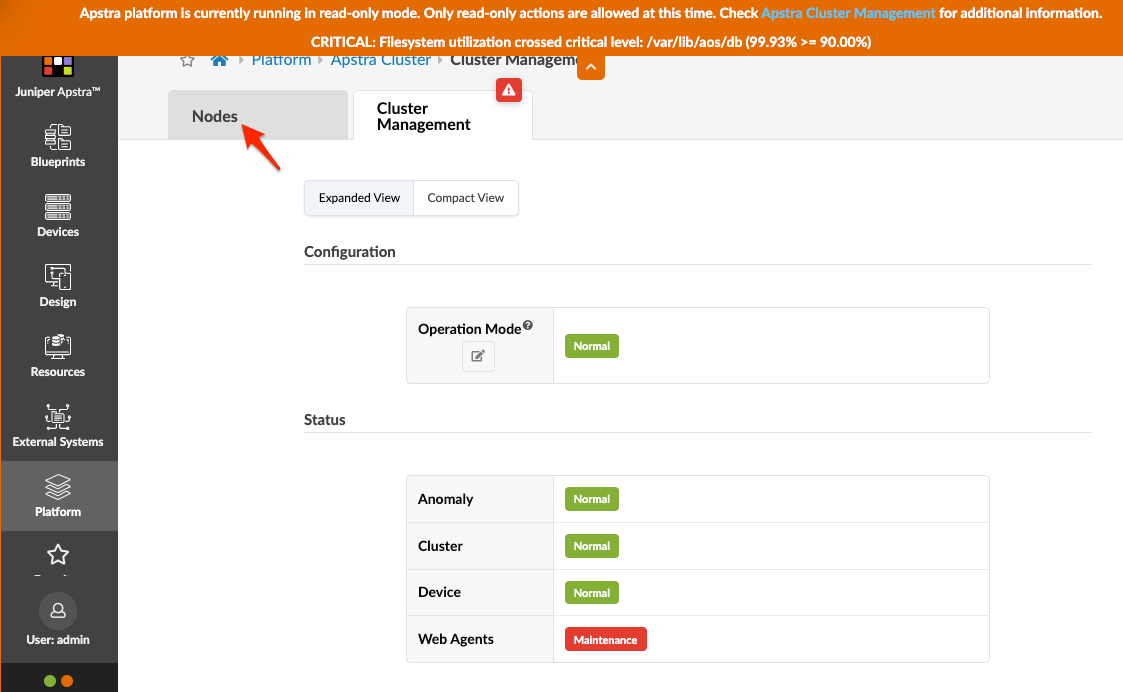Click the Configuration section heading

click(350, 251)
